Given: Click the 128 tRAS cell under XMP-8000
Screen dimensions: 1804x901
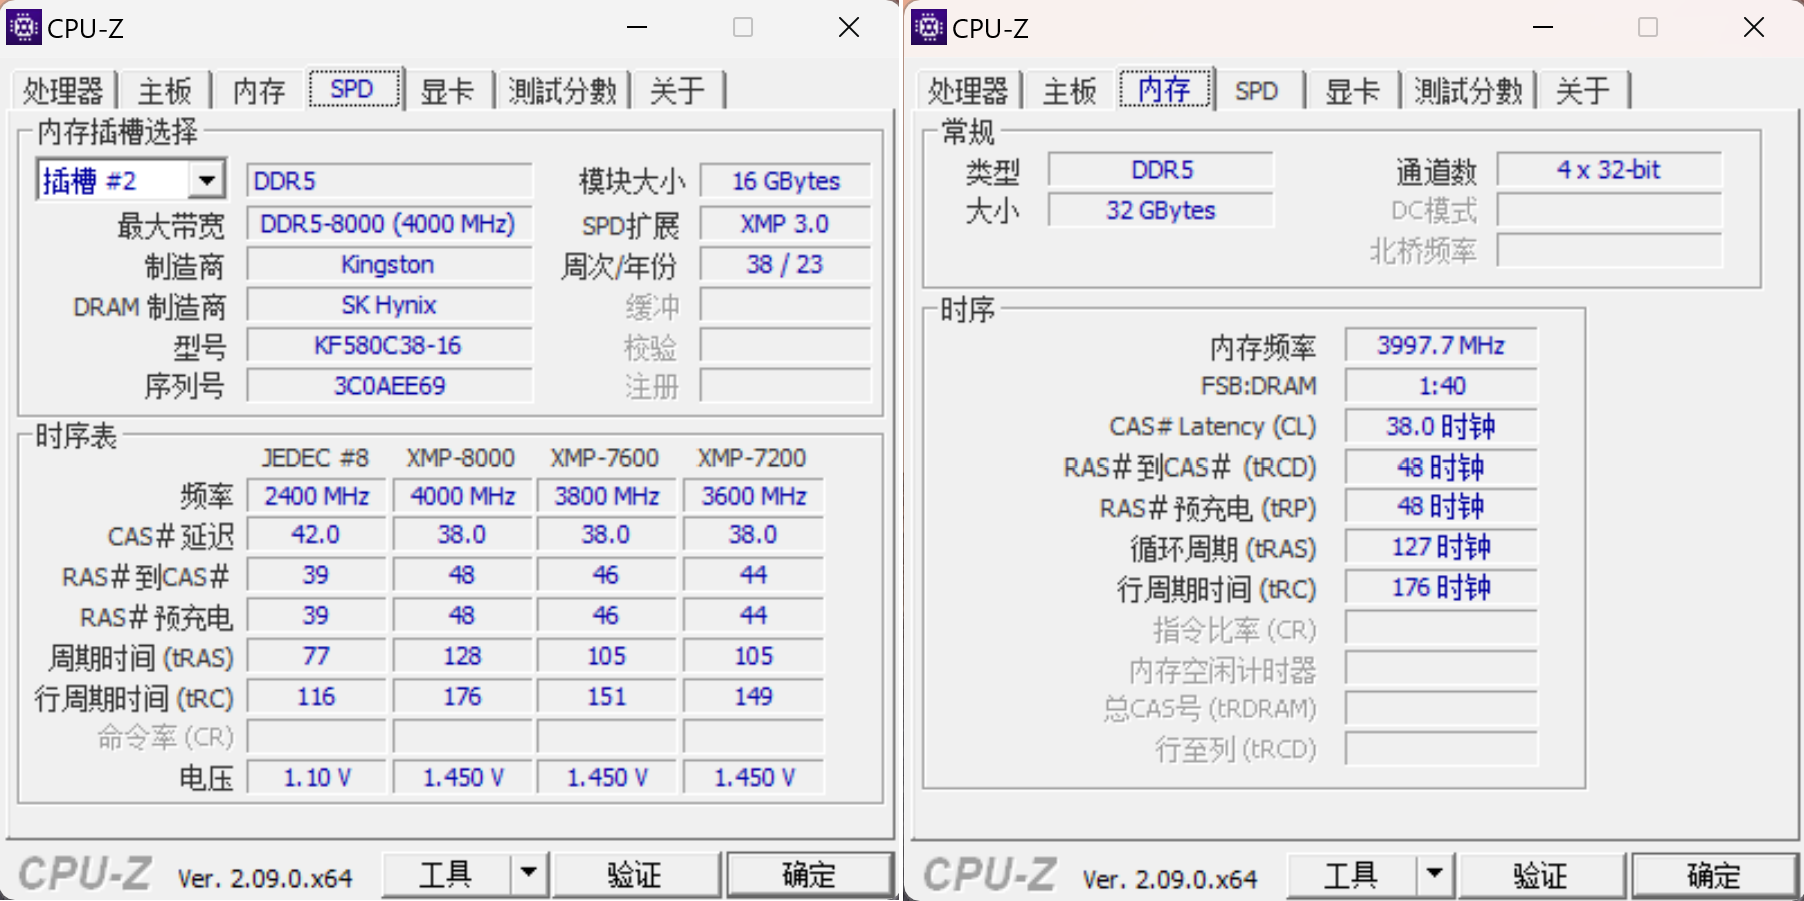Looking at the screenshot, I should pos(462,656).
